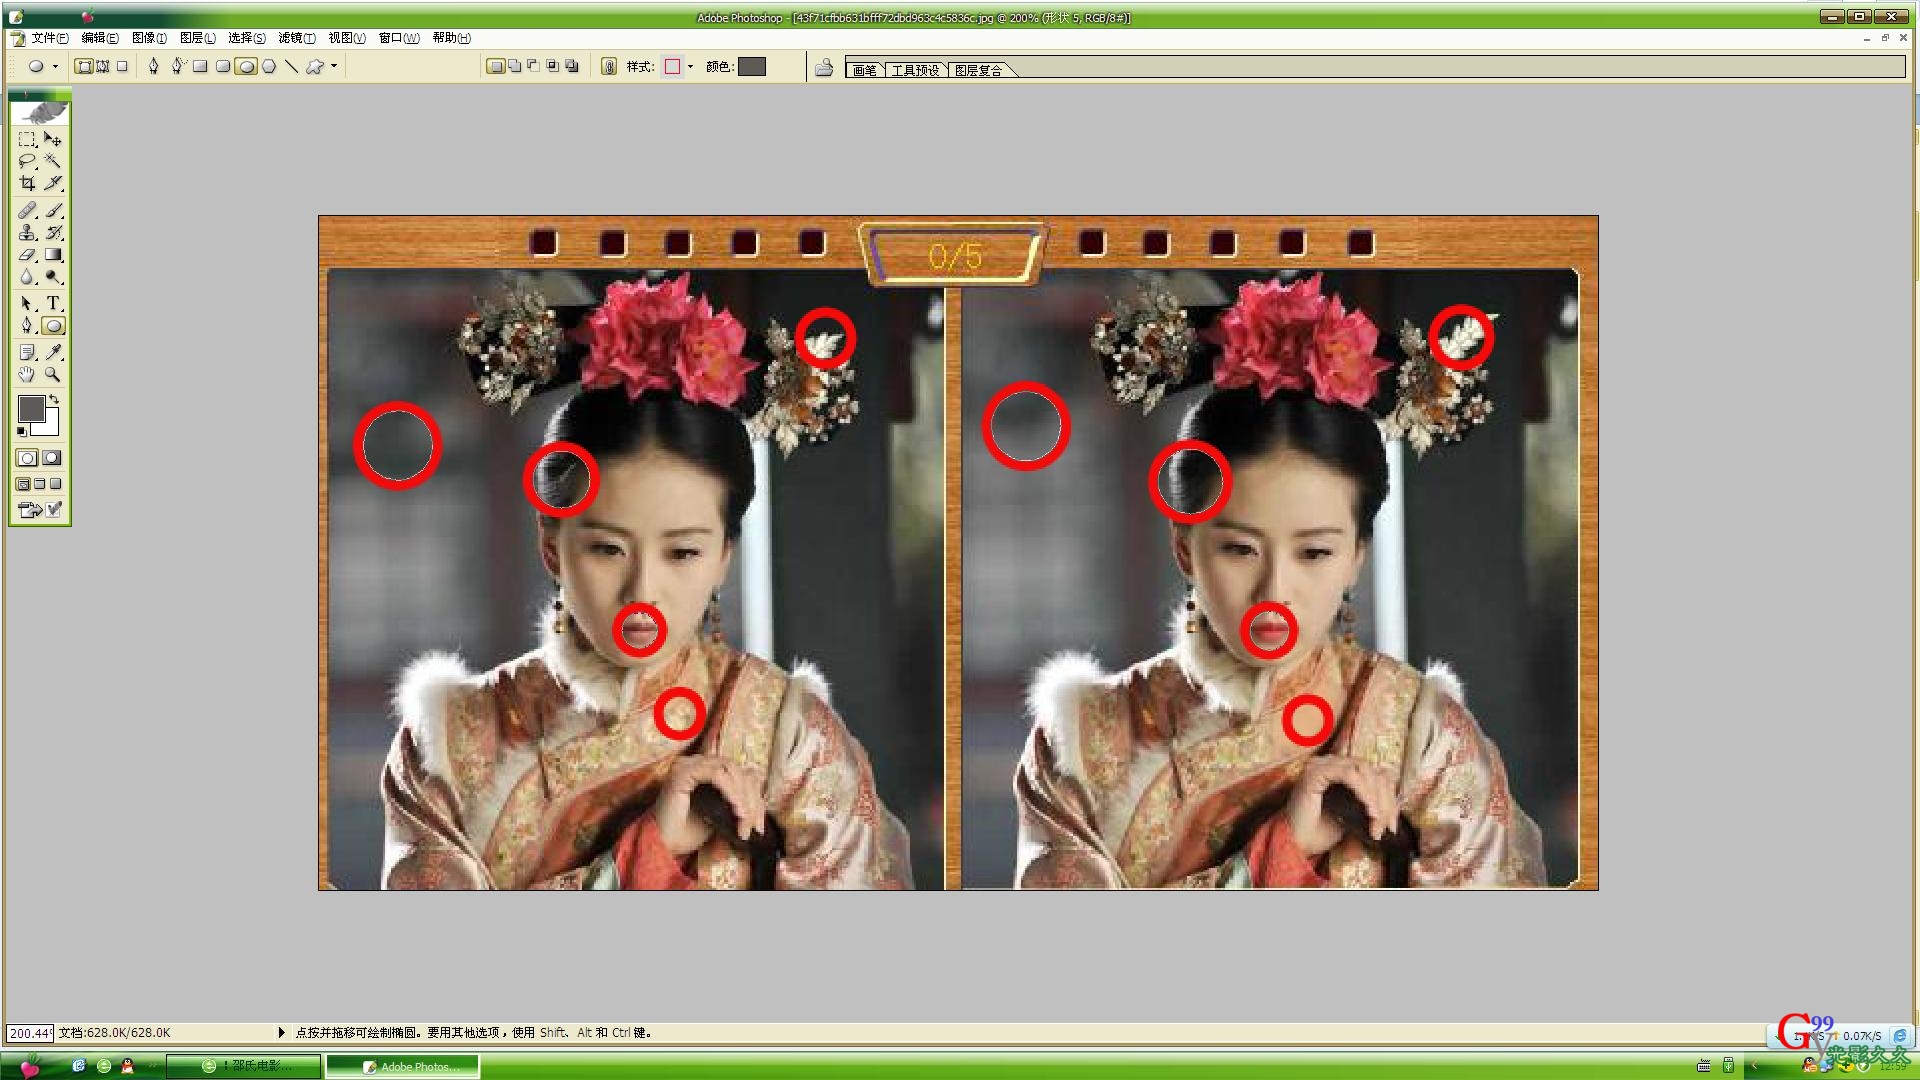Viewport: 1920px width, 1080px height.
Task: Select the Eyedropper tool
Action: click(x=53, y=352)
